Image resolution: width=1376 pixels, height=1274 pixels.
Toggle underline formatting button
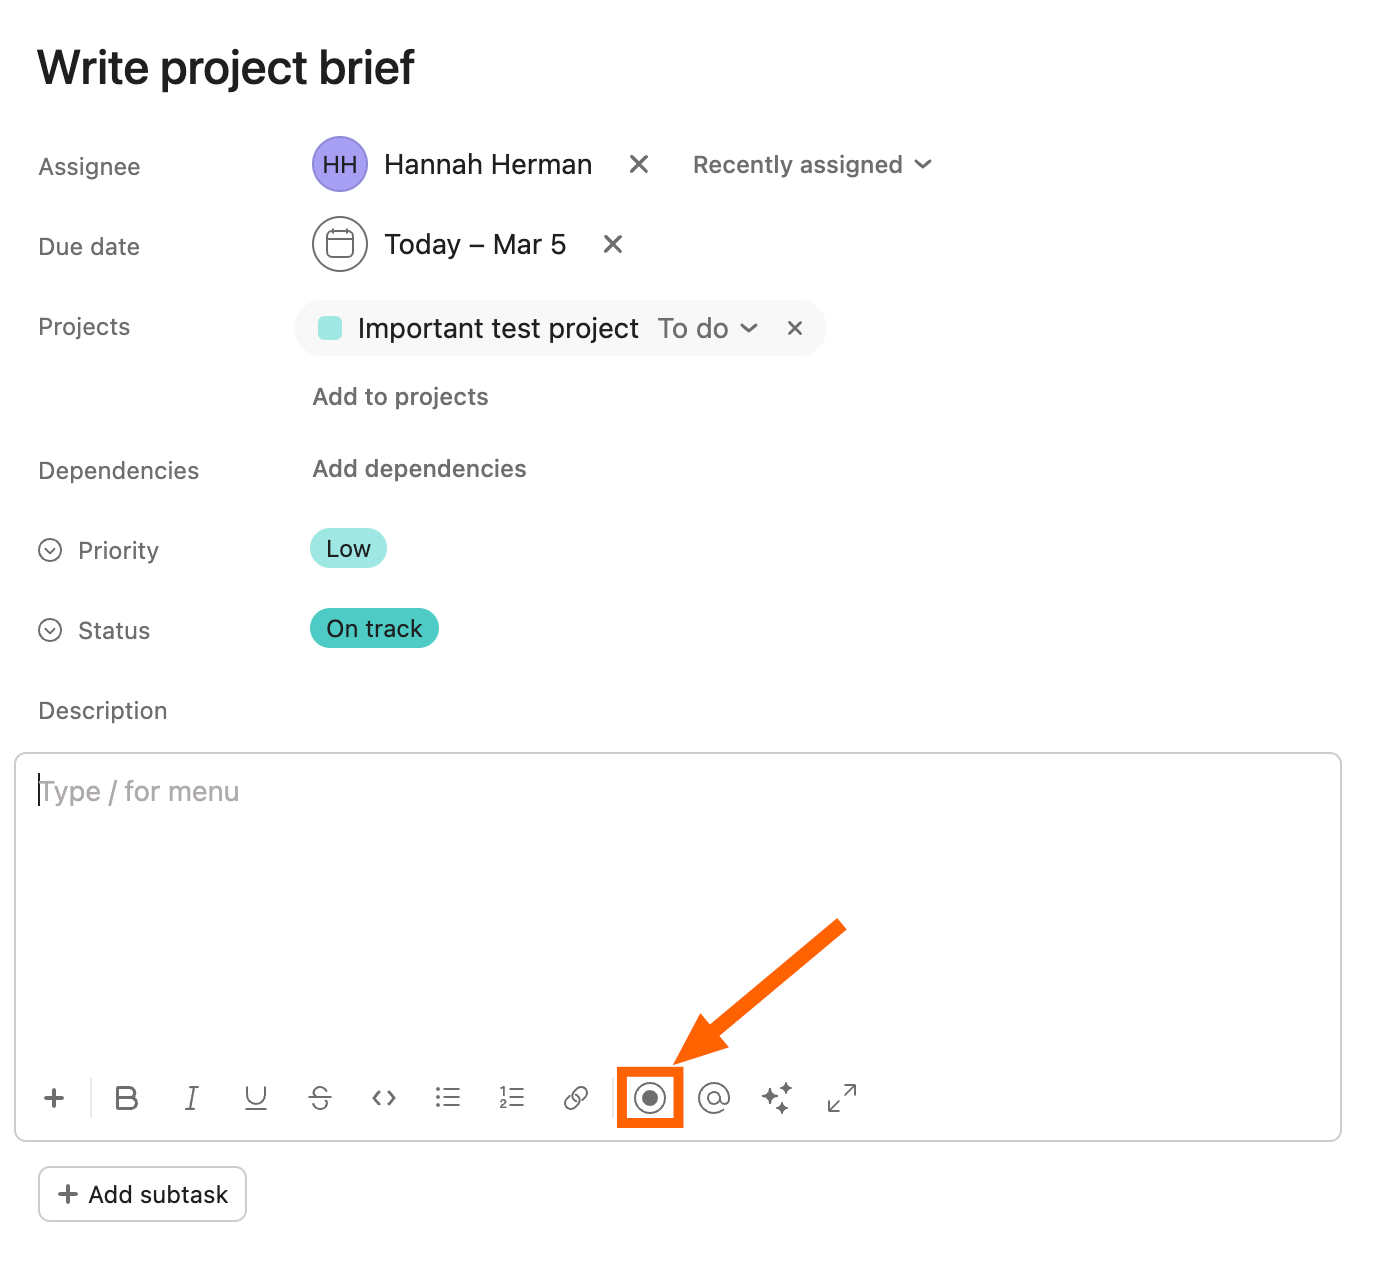256,1098
